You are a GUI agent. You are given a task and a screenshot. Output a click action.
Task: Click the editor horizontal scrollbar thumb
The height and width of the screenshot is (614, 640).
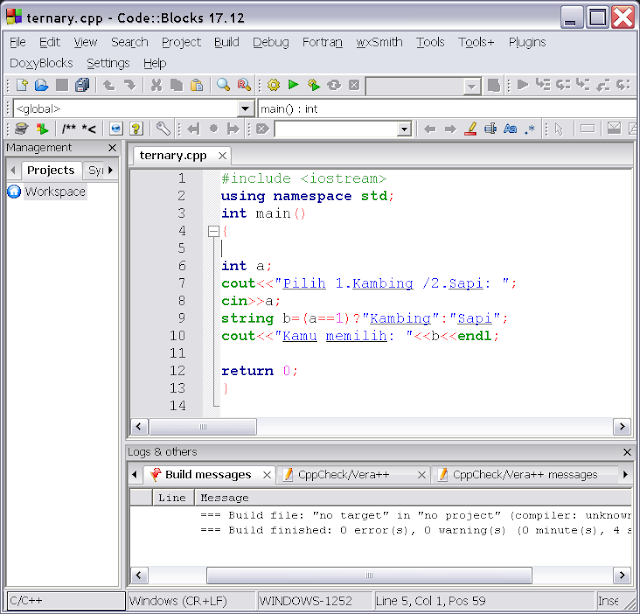pyautogui.click(x=203, y=427)
